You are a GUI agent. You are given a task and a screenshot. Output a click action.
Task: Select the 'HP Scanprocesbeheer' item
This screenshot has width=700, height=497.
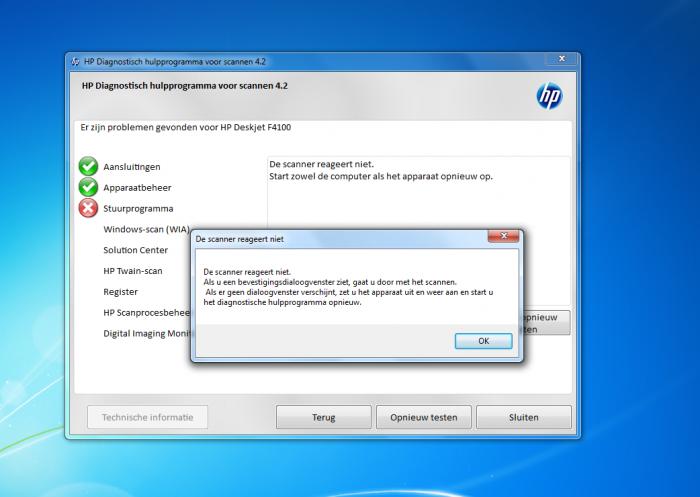click(146, 313)
